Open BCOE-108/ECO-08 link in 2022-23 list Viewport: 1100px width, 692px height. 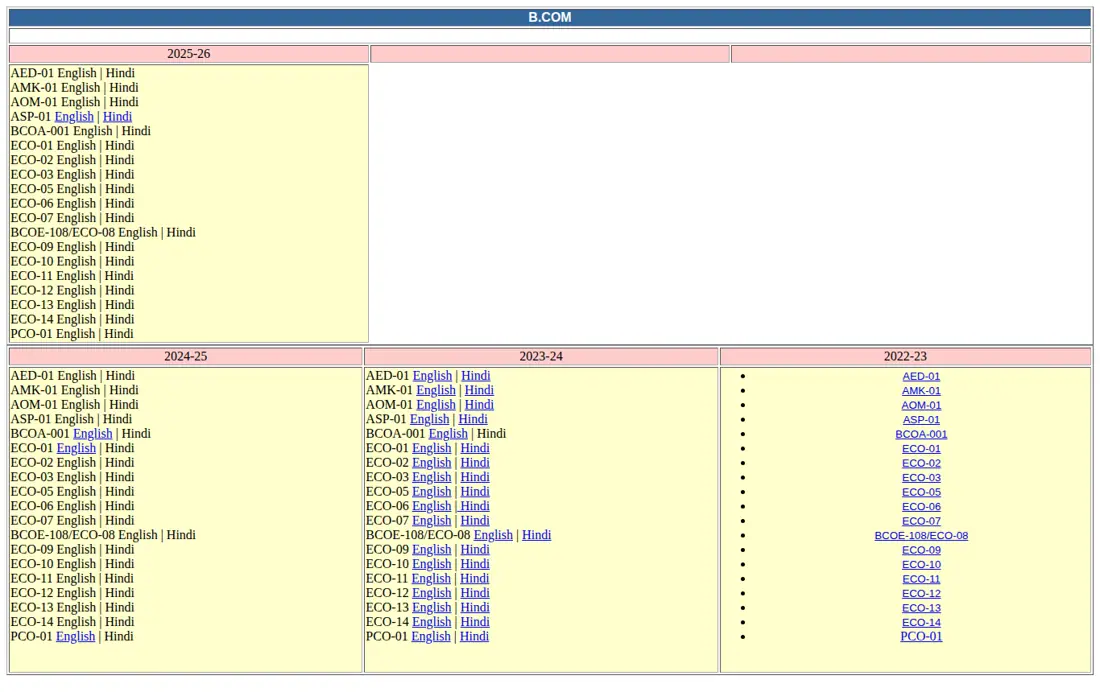tap(921, 535)
